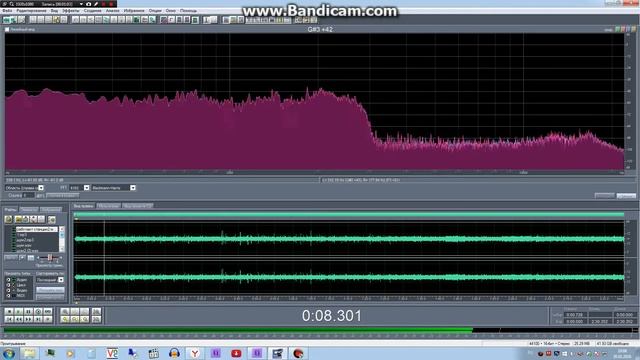Open the Файл menu
The height and width of the screenshot is (360, 640).
pyautogui.click(x=7, y=11)
